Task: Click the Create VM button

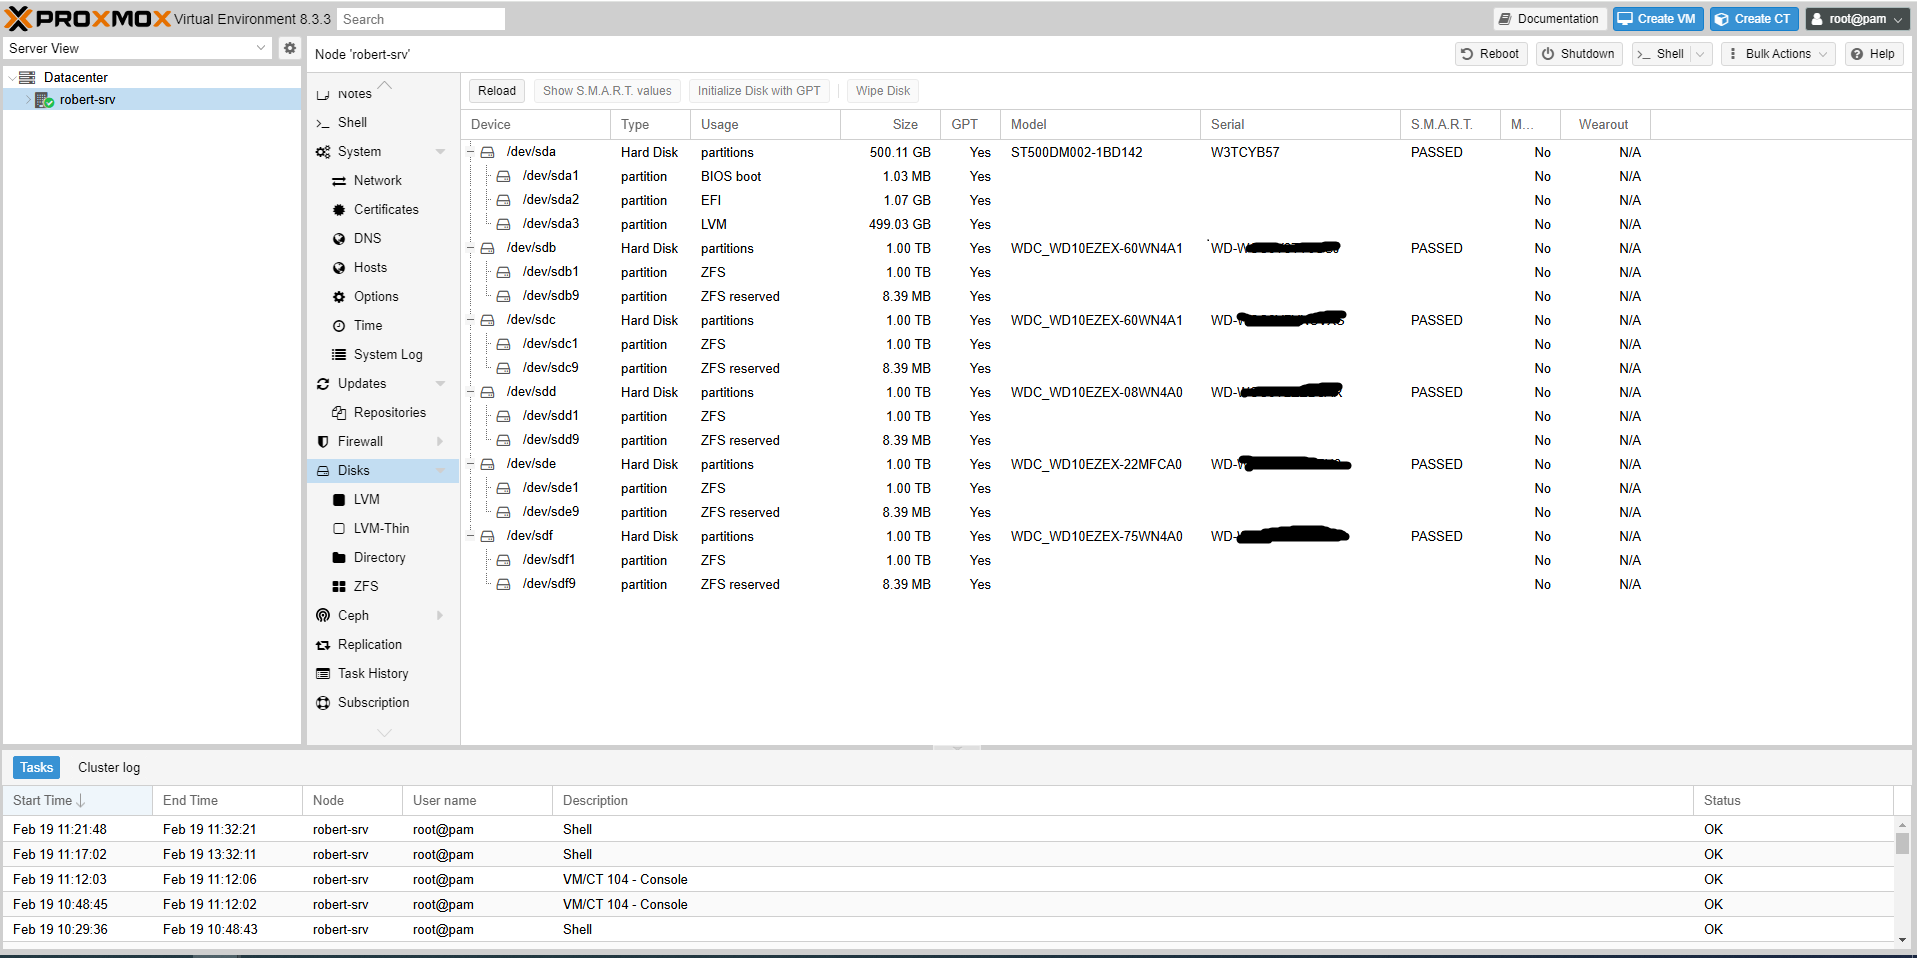Action: point(1658,19)
